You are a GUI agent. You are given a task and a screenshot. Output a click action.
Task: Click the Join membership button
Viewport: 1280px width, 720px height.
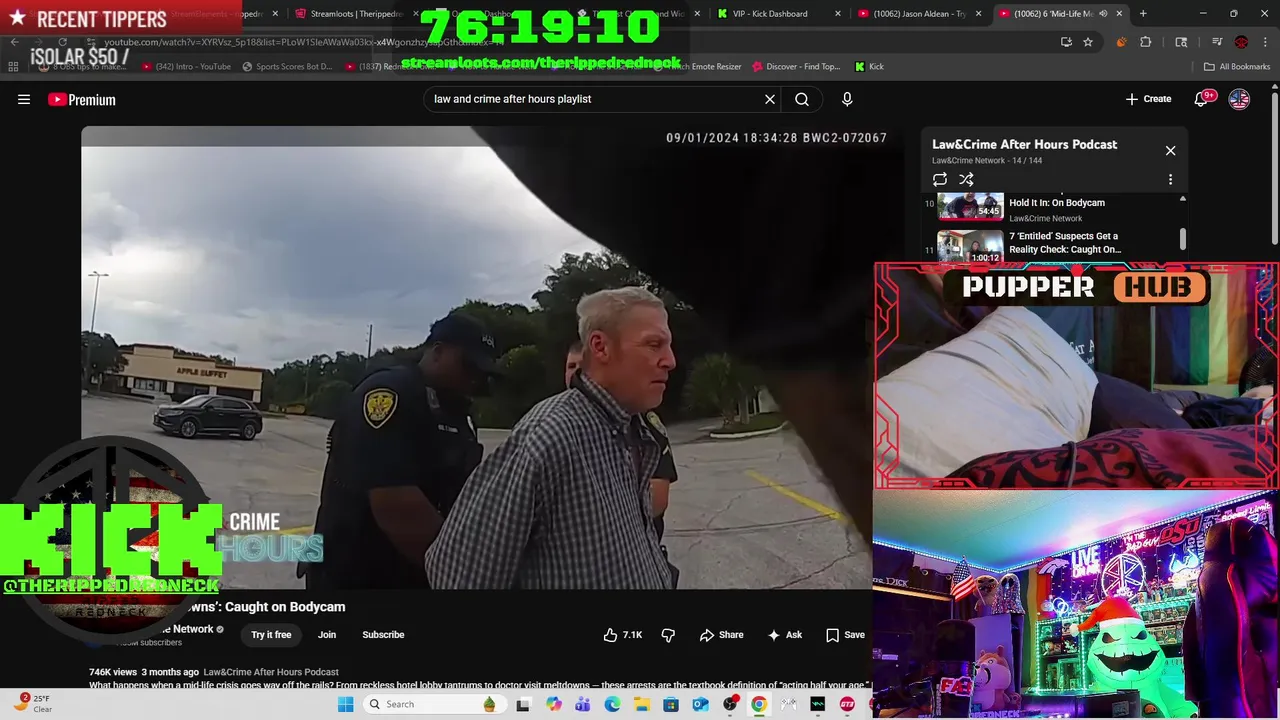pyautogui.click(x=327, y=635)
